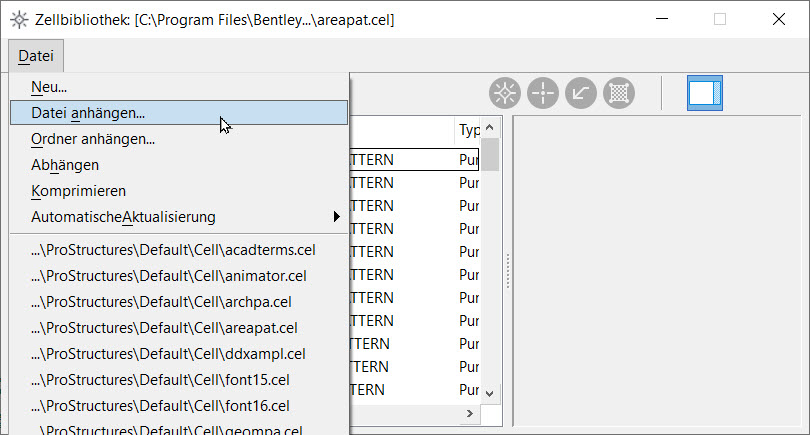Select Neu... from the Datei menu
This screenshot has width=810, height=435.
[49, 87]
